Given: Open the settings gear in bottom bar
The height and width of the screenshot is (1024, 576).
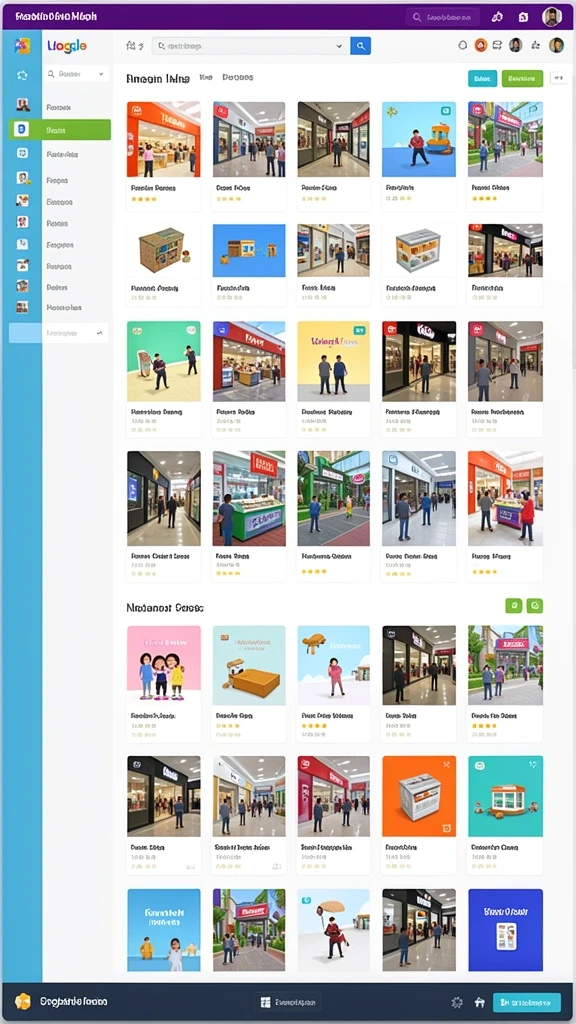Looking at the screenshot, I should [x=457, y=1002].
